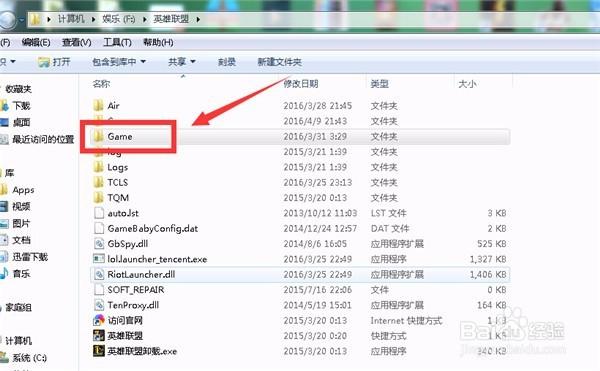Select the lol.launcher_tencent.exe icon

(x=99, y=259)
